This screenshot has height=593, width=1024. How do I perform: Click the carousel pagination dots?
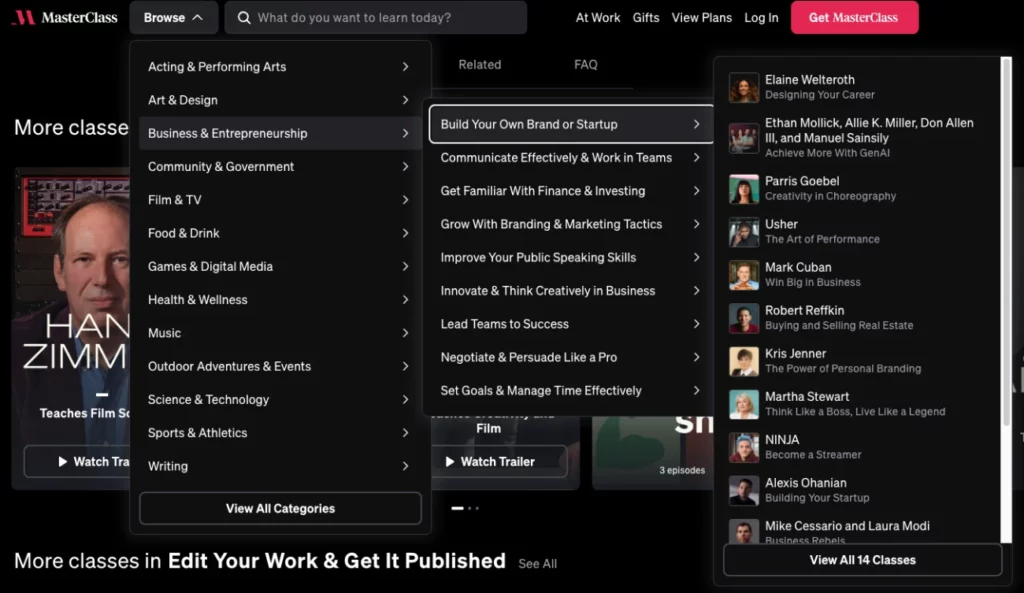click(465, 508)
